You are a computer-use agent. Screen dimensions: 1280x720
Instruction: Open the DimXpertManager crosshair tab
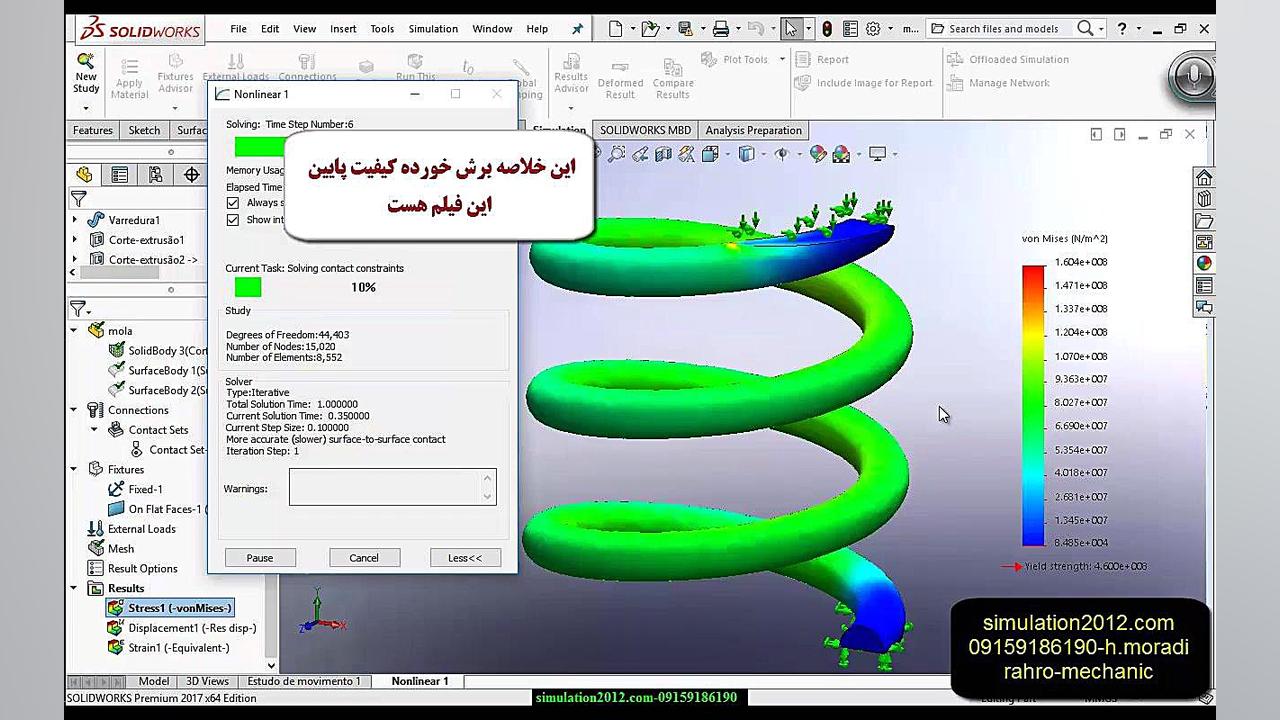click(192, 175)
